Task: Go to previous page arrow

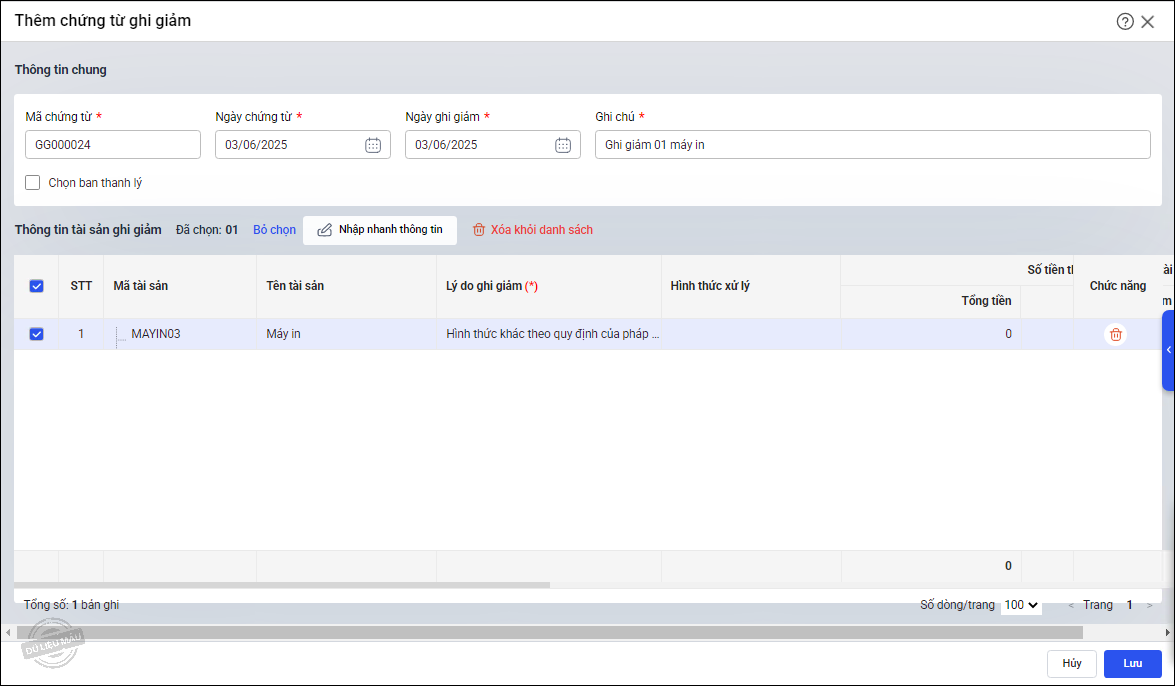Action: [1071, 606]
